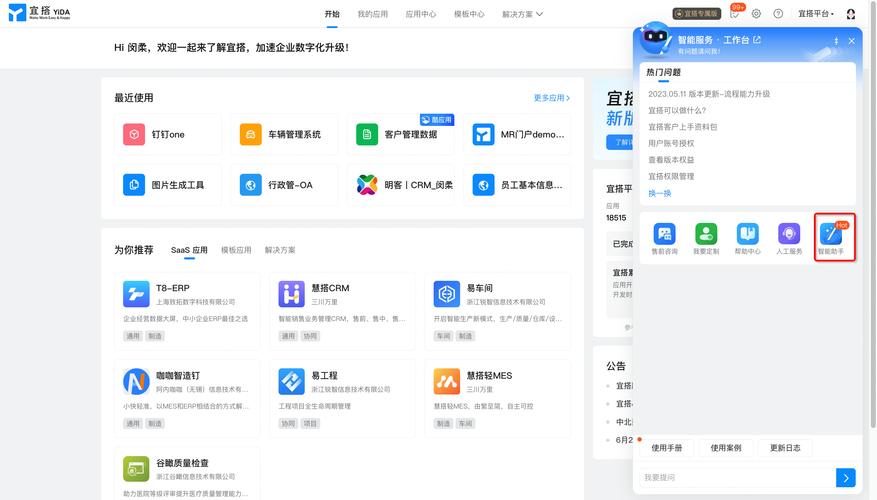Open the 宜搭权限管理 question
This screenshot has height=500, width=877.
tap(671, 176)
